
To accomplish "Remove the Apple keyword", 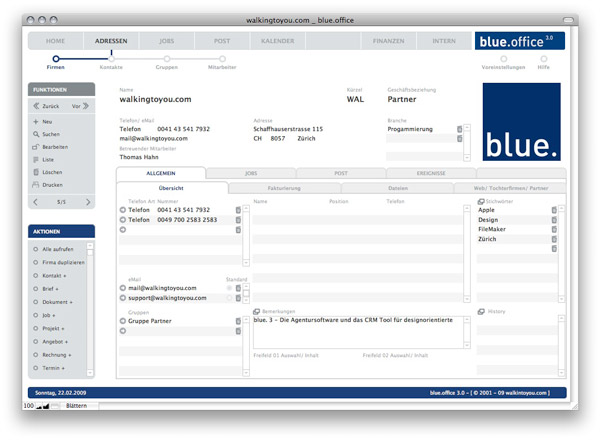I will click(x=554, y=210).
